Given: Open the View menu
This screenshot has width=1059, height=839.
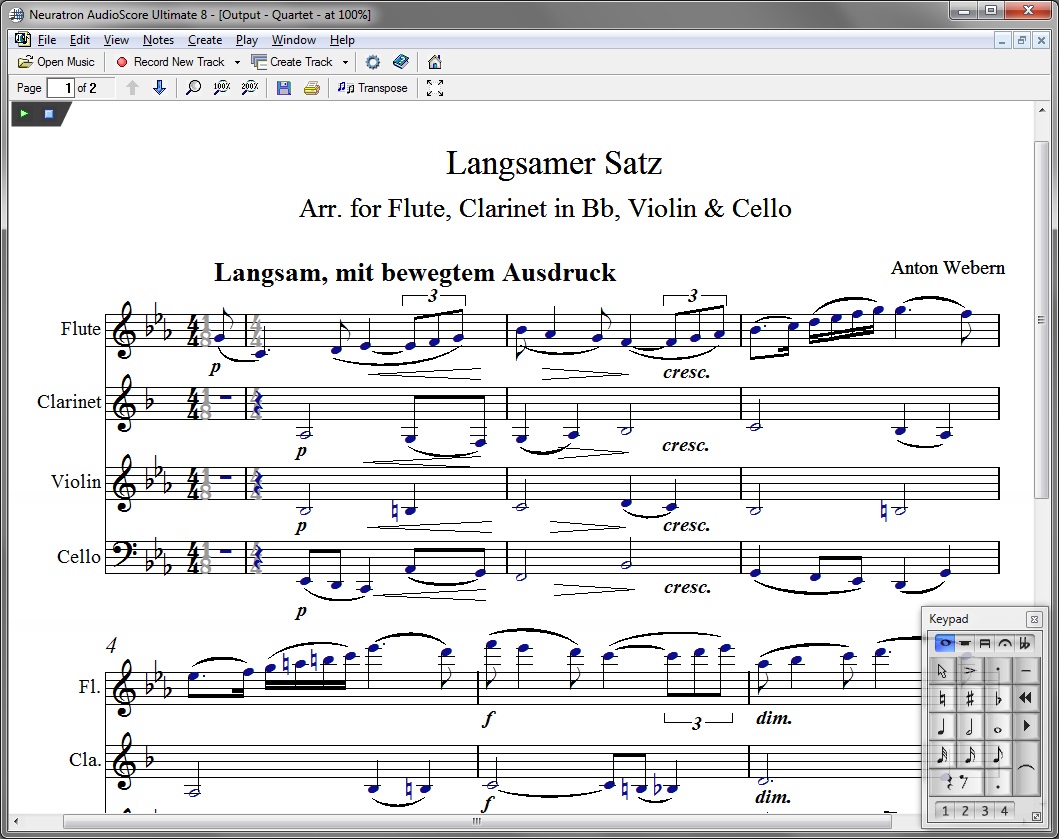Looking at the screenshot, I should click(116, 40).
